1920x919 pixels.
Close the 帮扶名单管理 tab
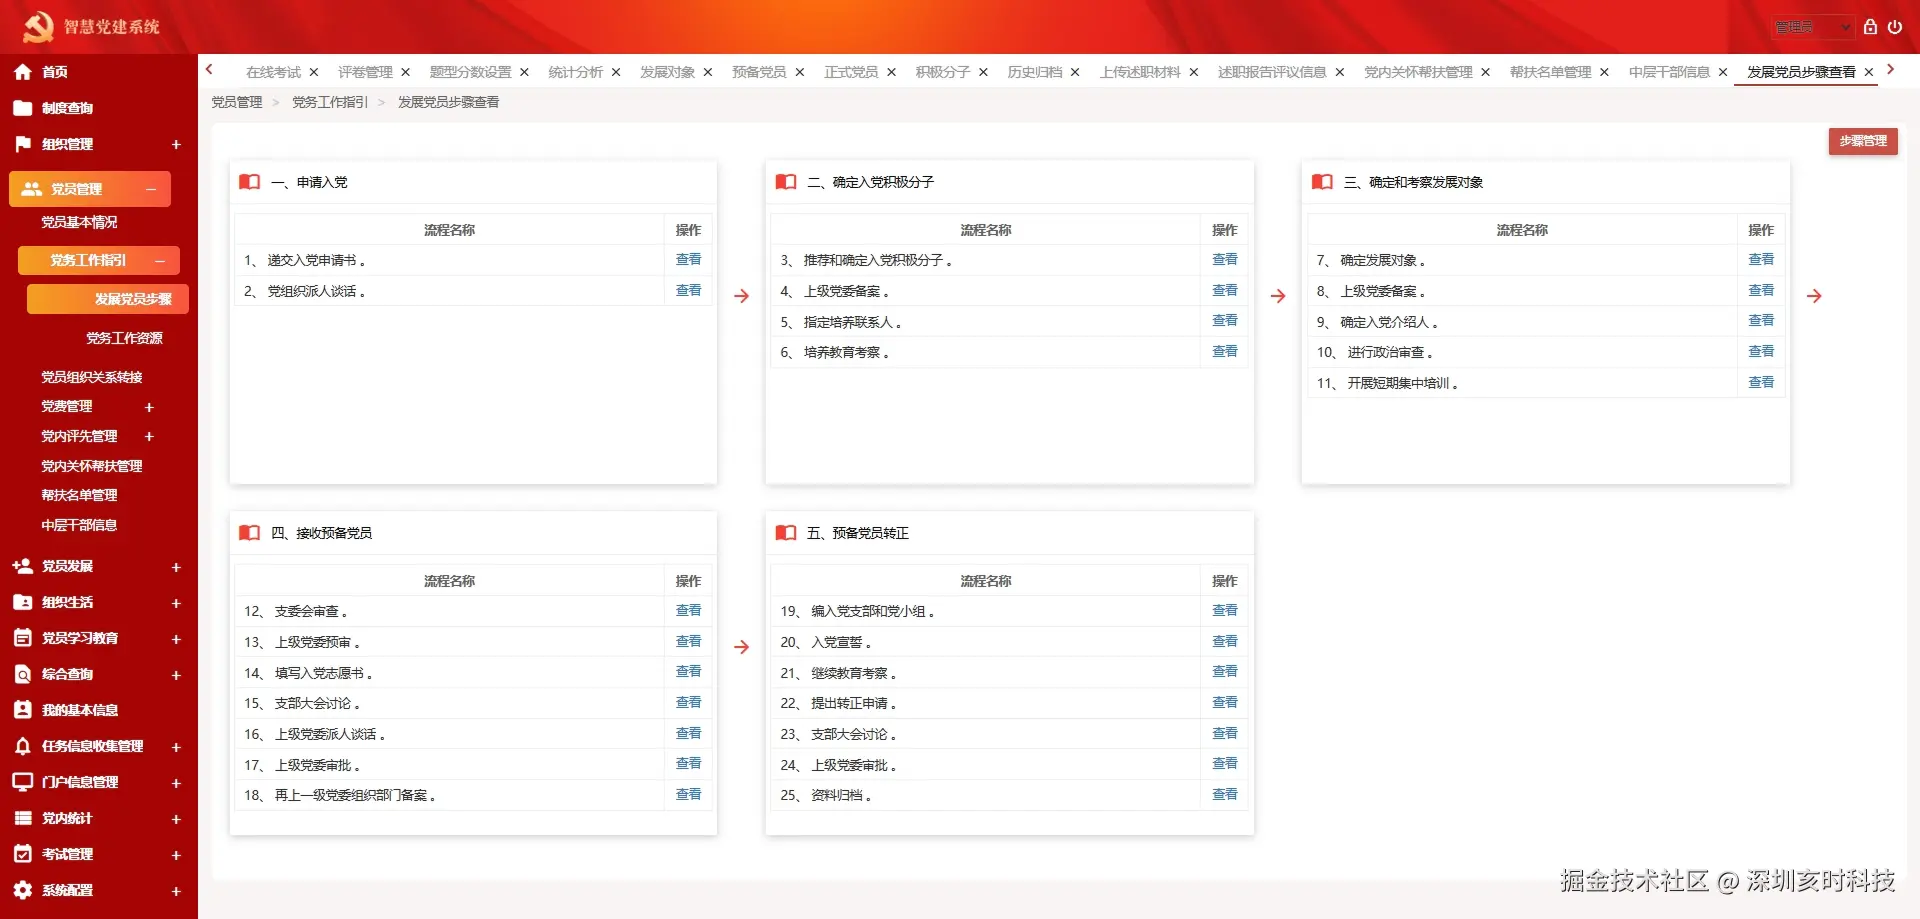[1604, 72]
